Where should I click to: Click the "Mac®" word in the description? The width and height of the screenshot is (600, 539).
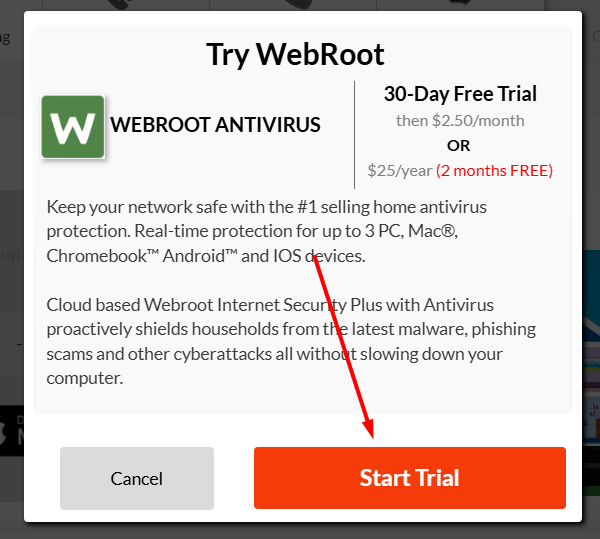click(x=432, y=231)
